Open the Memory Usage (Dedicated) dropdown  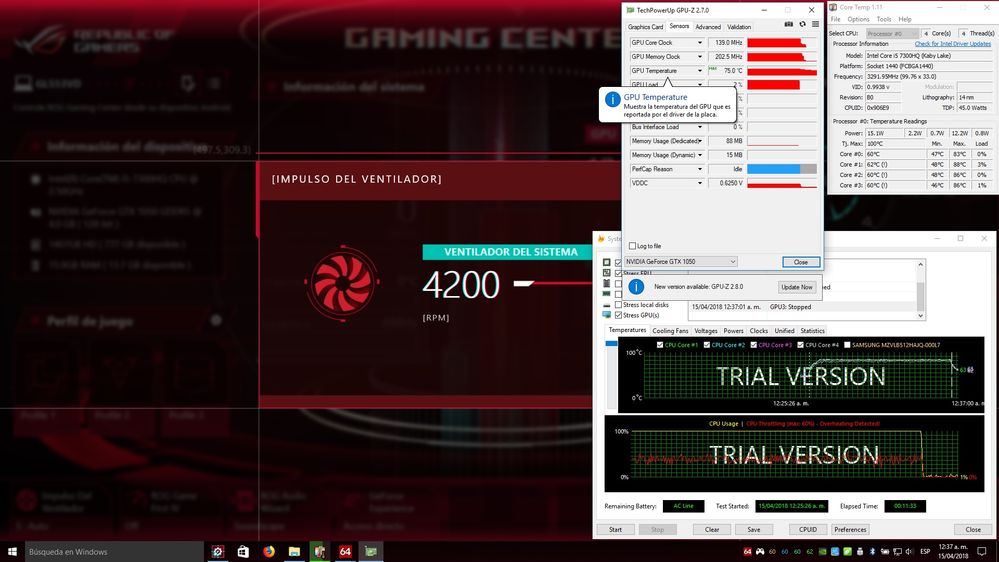tap(700, 141)
